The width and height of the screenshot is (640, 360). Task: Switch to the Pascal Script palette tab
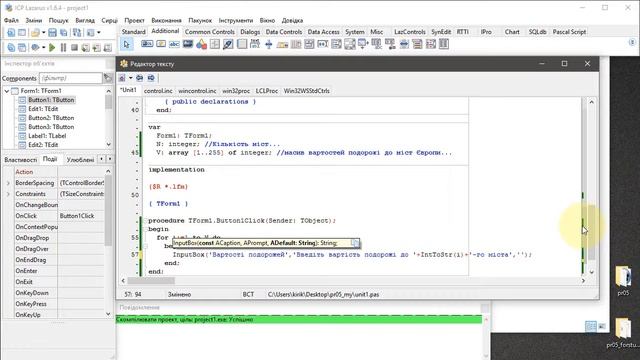(x=569, y=32)
